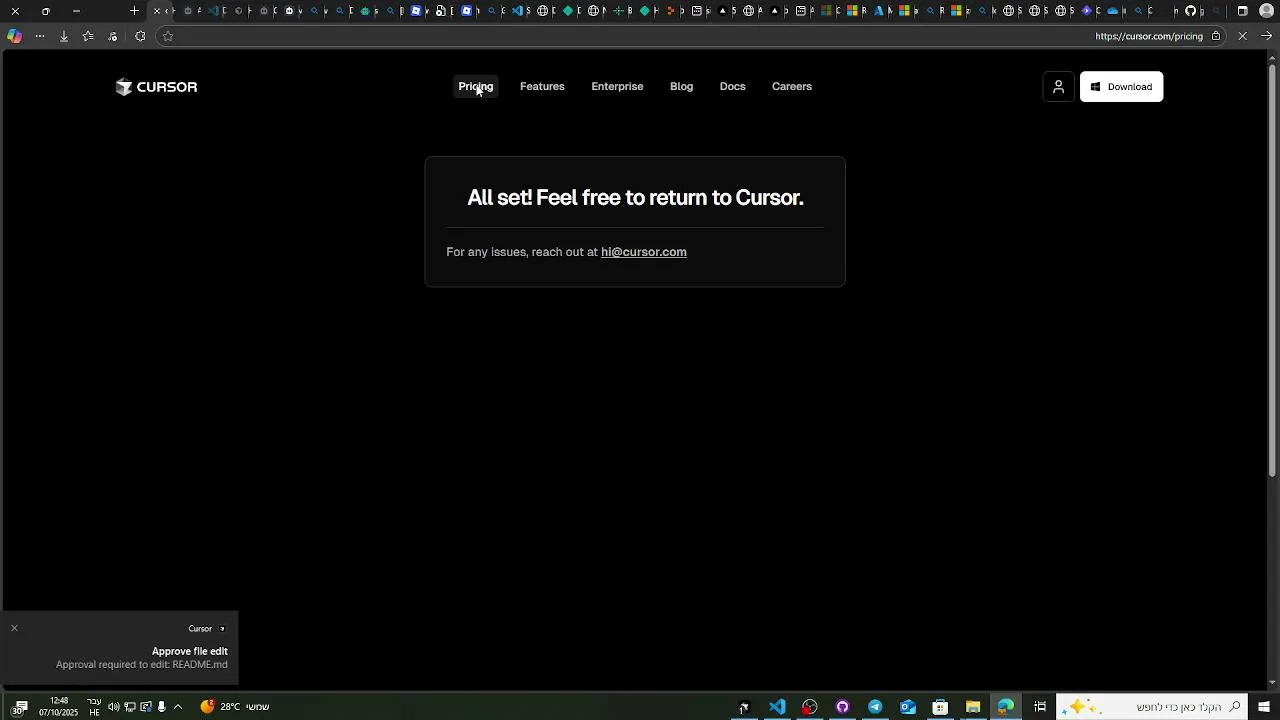Expand the hidden system tray icons chevron
This screenshot has width=1280, height=720.
178,707
